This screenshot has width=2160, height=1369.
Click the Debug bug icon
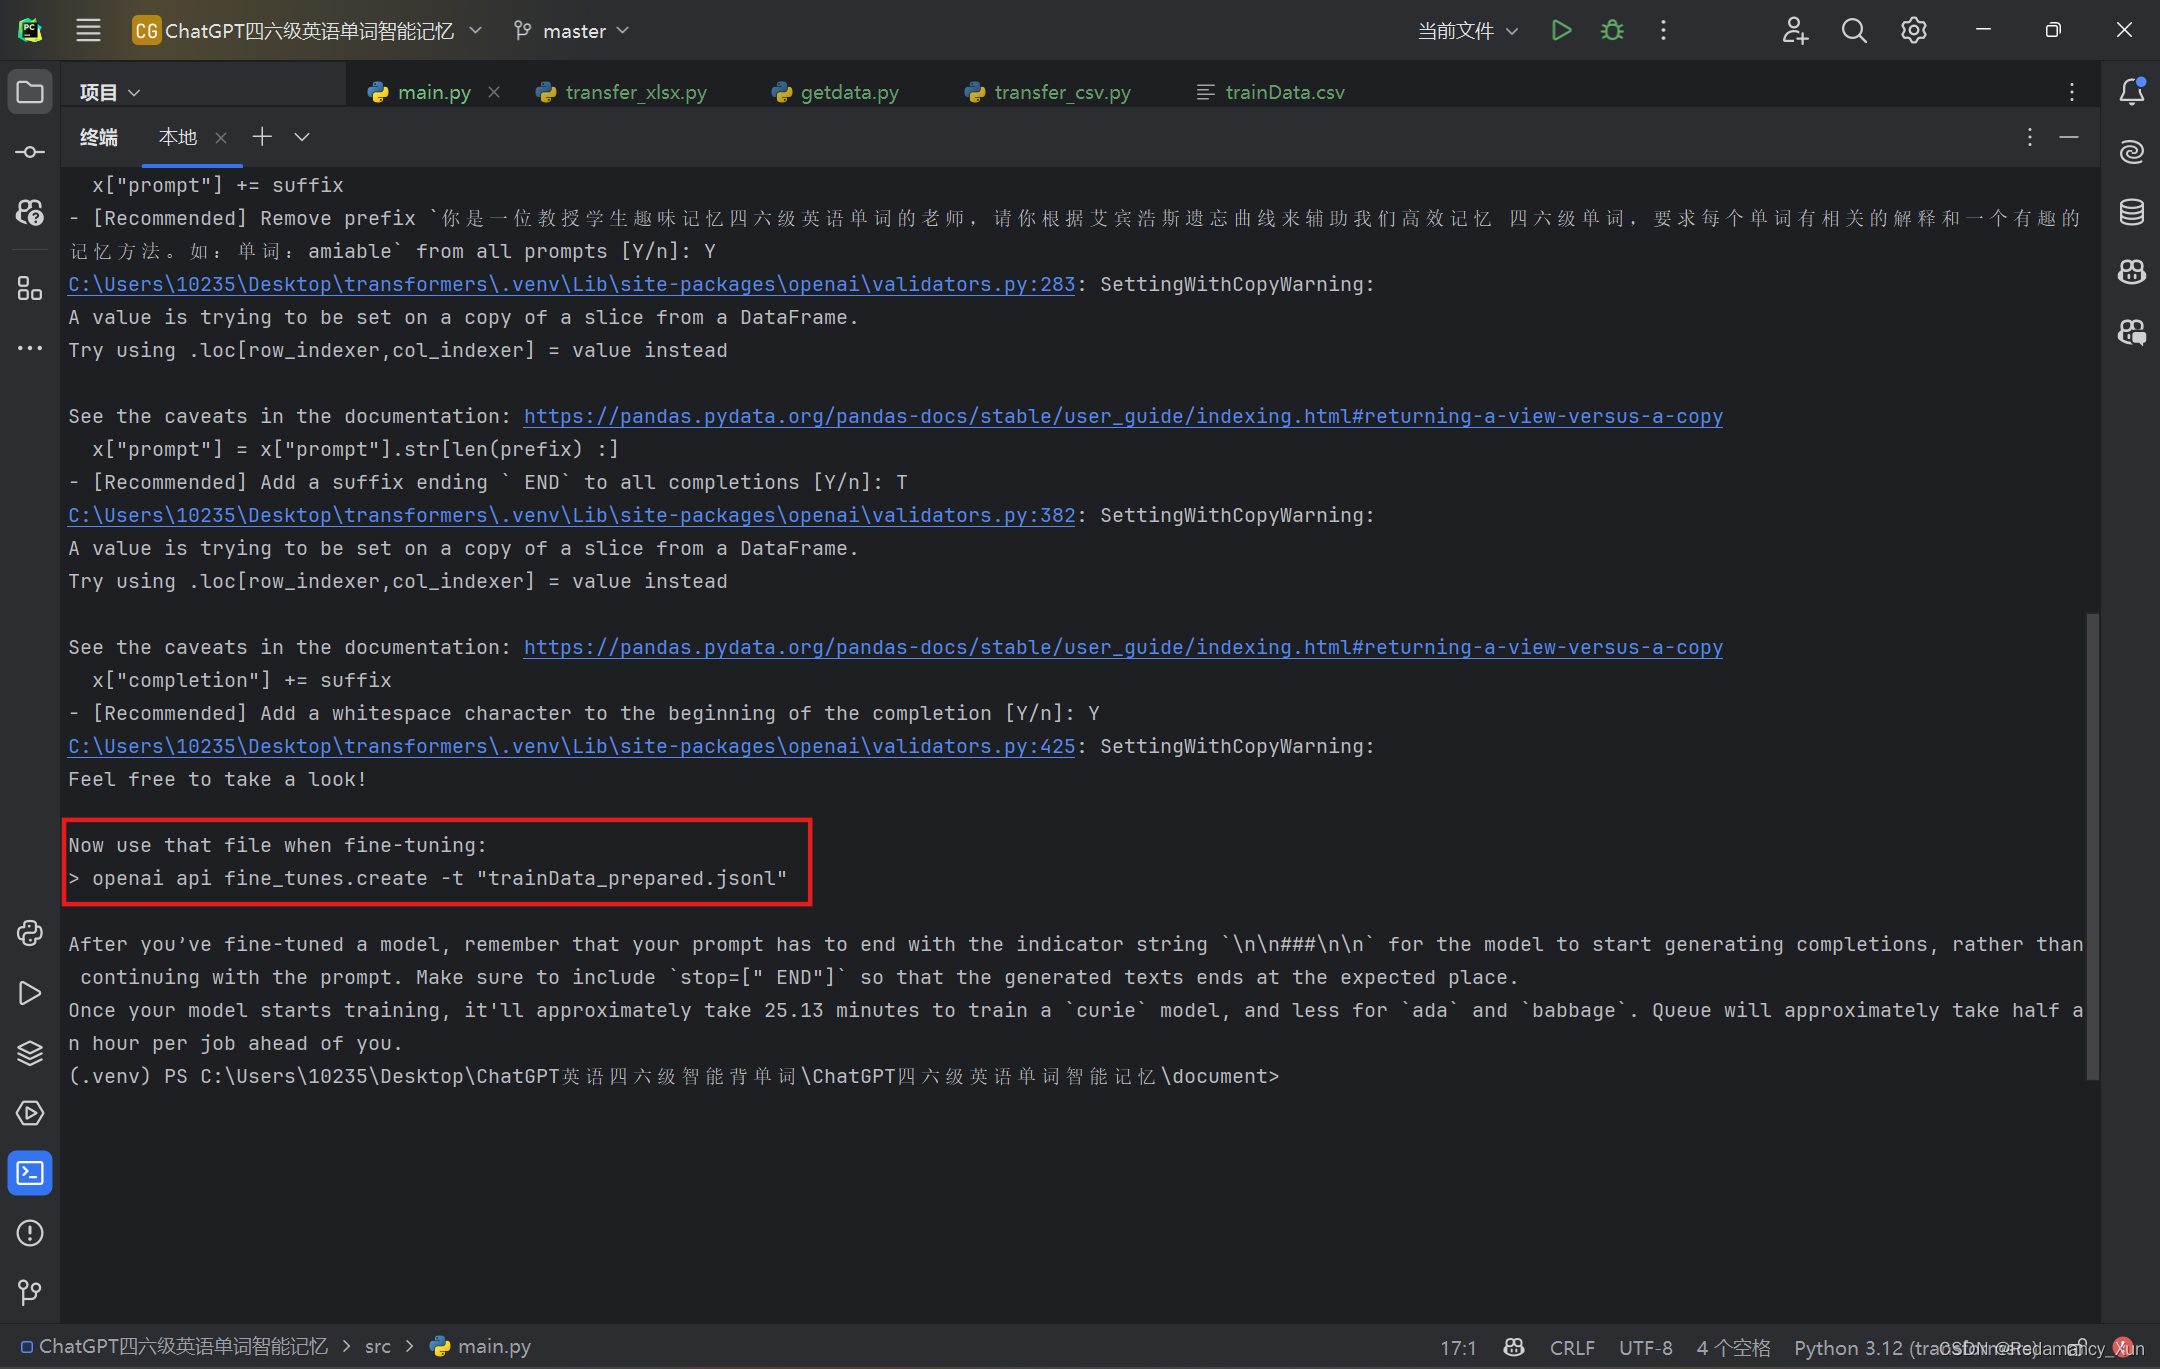(x=1612, y=30)
